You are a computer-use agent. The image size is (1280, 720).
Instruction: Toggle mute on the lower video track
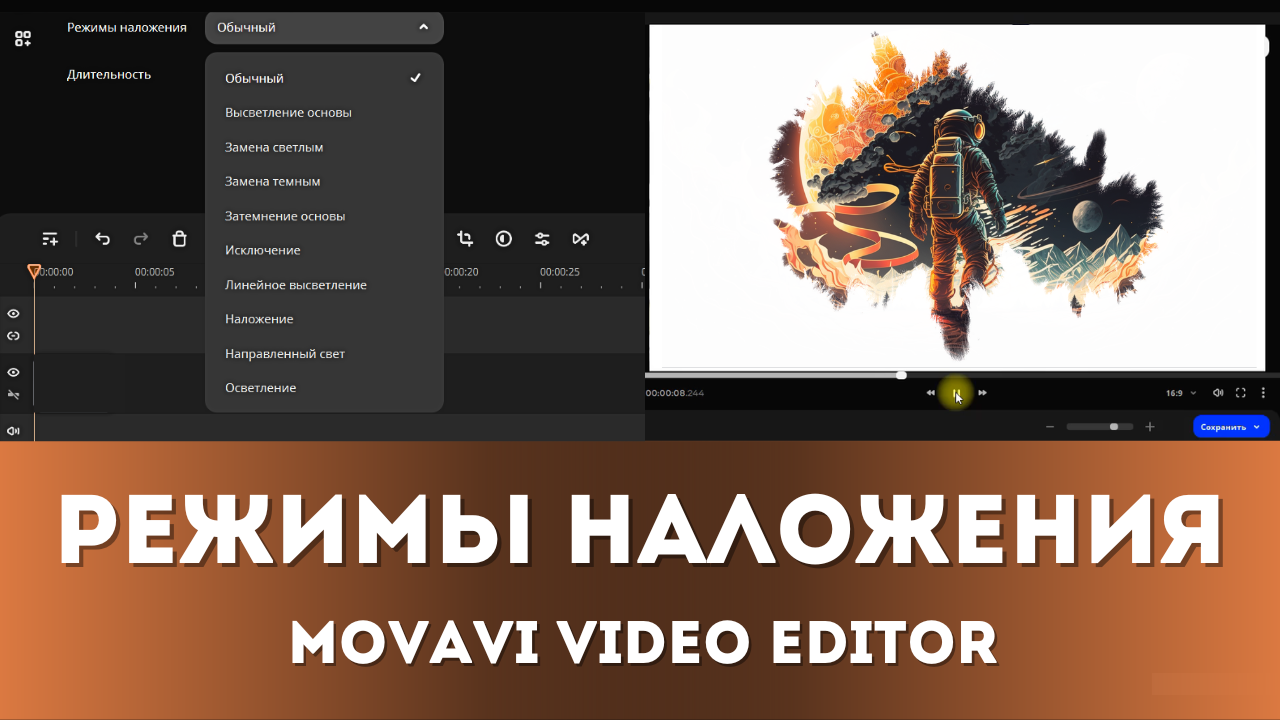[x=14, y=395]
